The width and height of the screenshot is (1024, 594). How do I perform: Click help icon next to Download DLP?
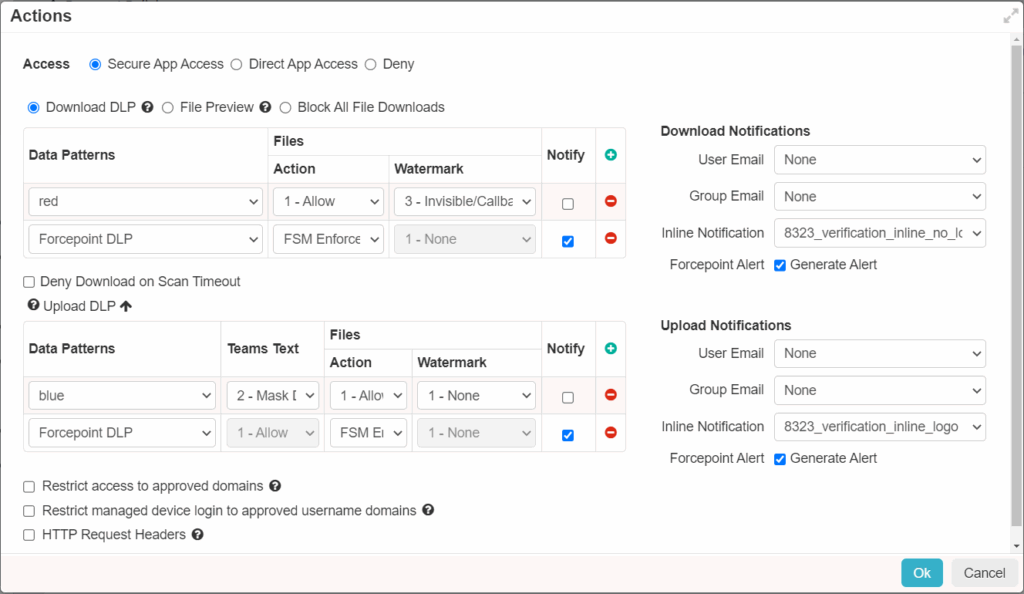coord(147,107)
